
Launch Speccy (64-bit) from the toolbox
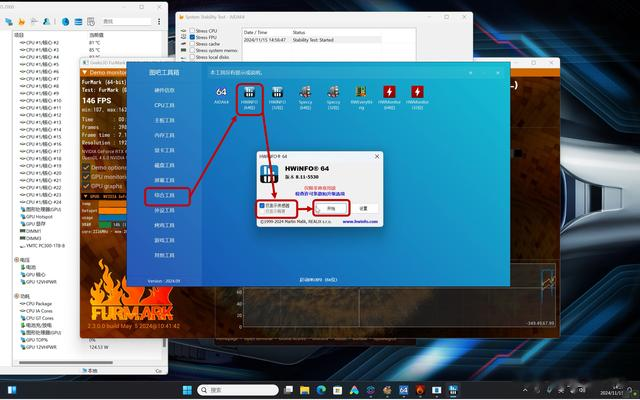point(305,98)
